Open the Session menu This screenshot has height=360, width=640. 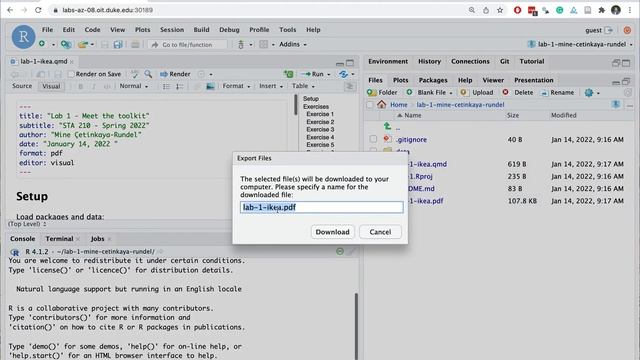(172, 30)
